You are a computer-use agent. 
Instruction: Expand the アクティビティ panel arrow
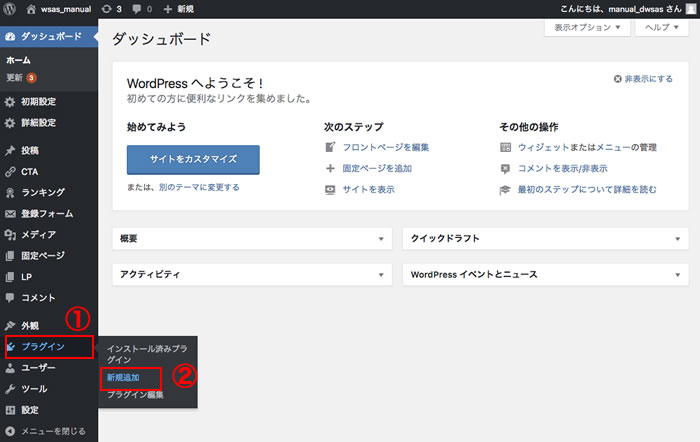[381, 275]
